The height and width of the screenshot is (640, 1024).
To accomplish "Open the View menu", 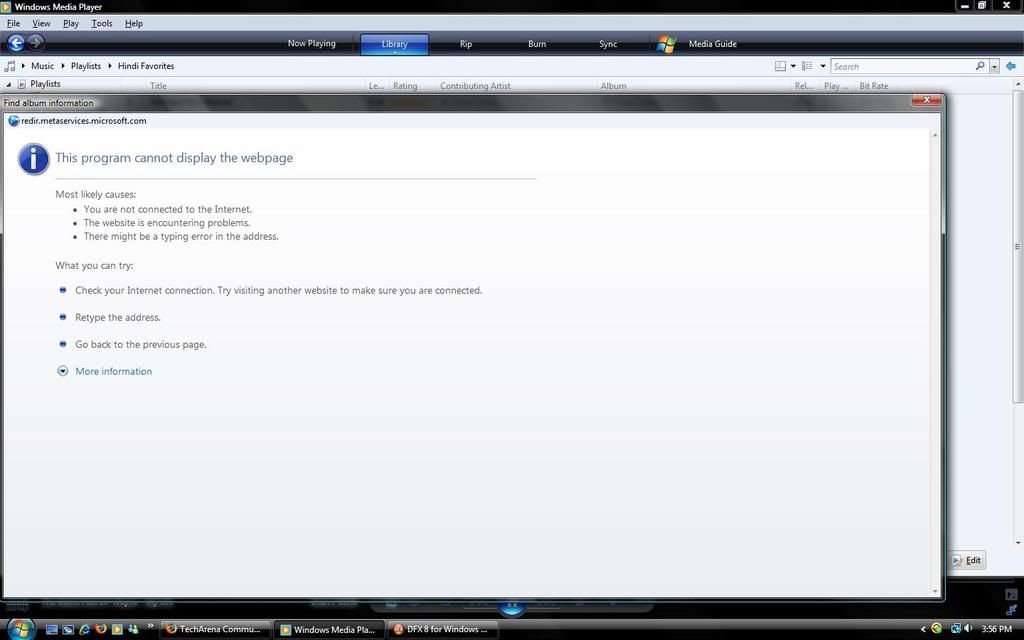I will [x=41, y=23].
